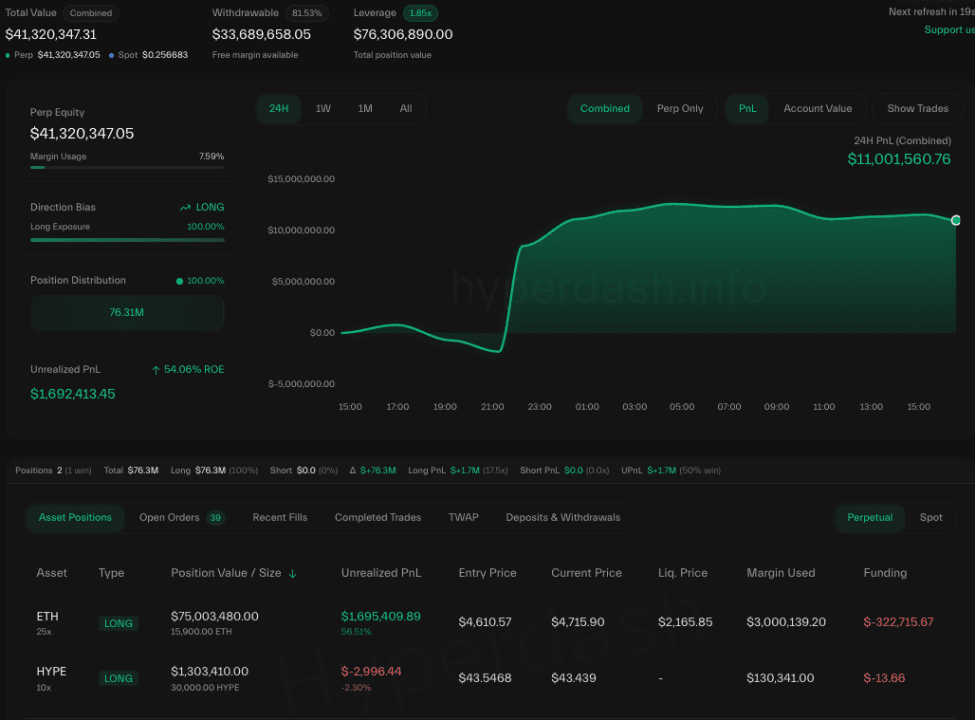975x720 pixels.
Task: Click the LONG trend arrow icon in Direction Bias
Action: (185, 207)
